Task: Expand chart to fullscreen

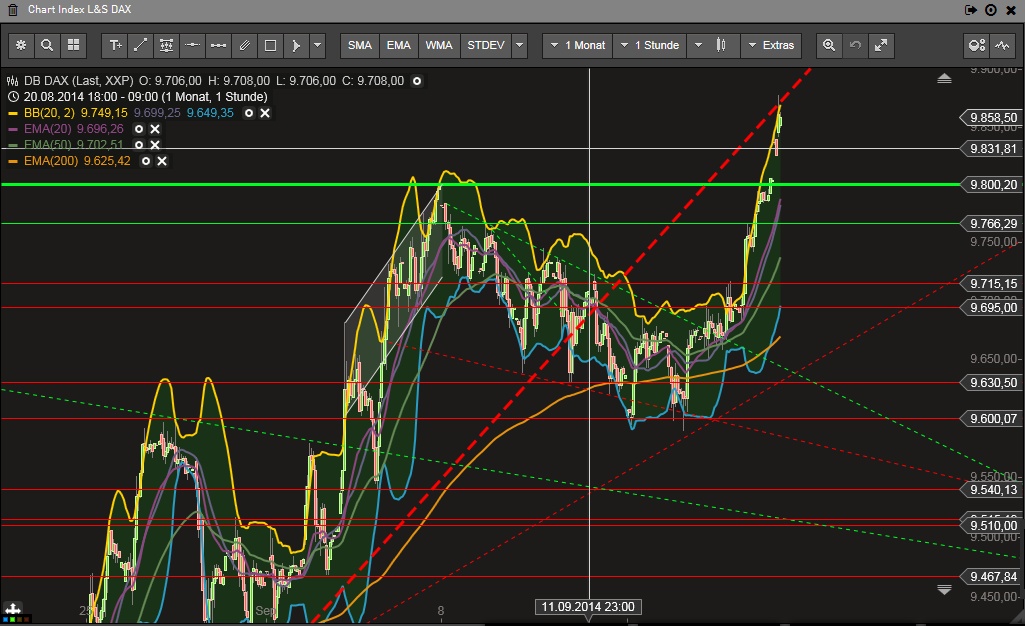Action: [x=880, y=45]
